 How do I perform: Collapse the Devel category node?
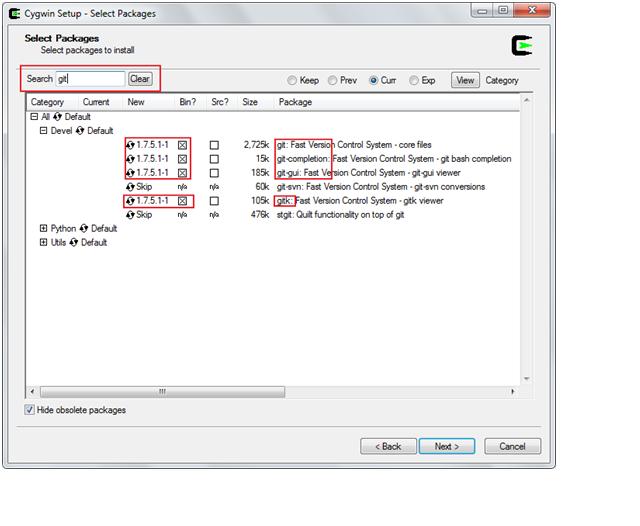pyautogui.click(x=43, y=131)
